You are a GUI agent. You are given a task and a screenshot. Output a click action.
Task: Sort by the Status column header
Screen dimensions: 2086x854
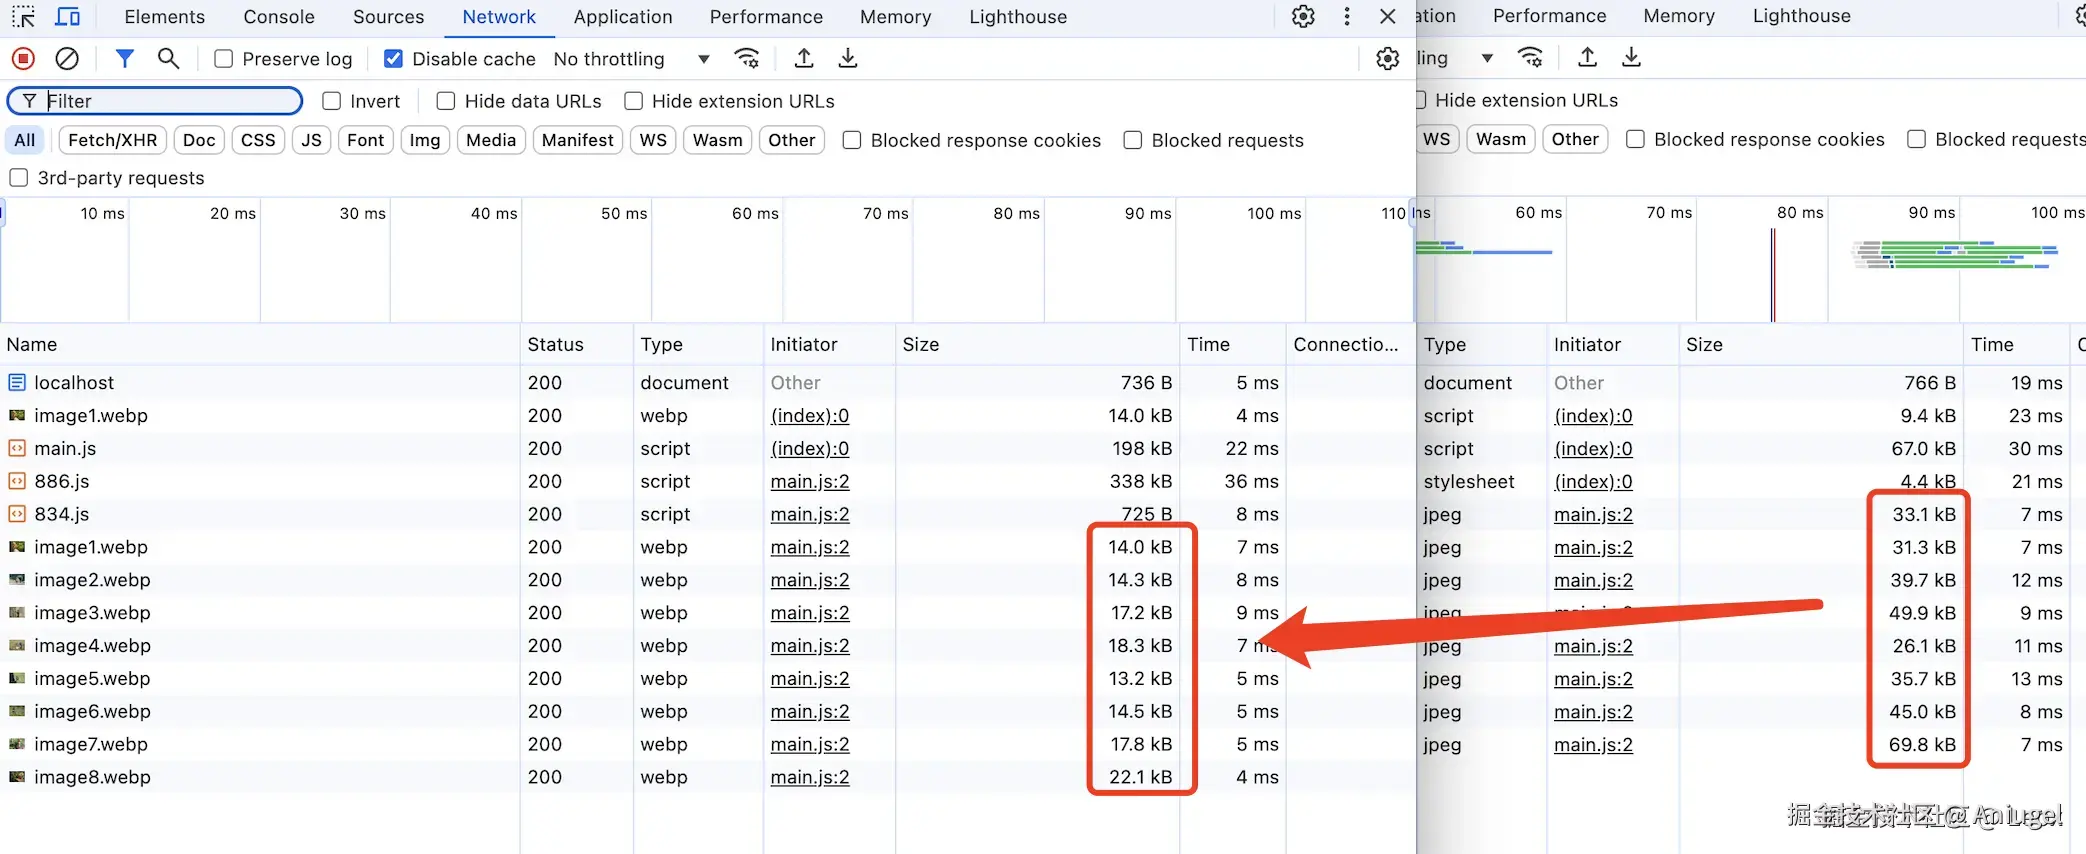(576, 344)
